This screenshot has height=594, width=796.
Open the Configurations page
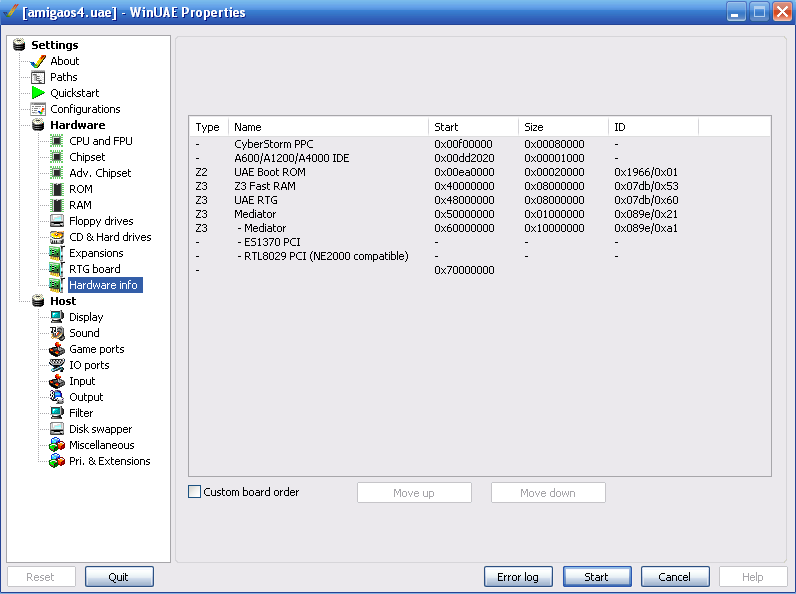85,109
